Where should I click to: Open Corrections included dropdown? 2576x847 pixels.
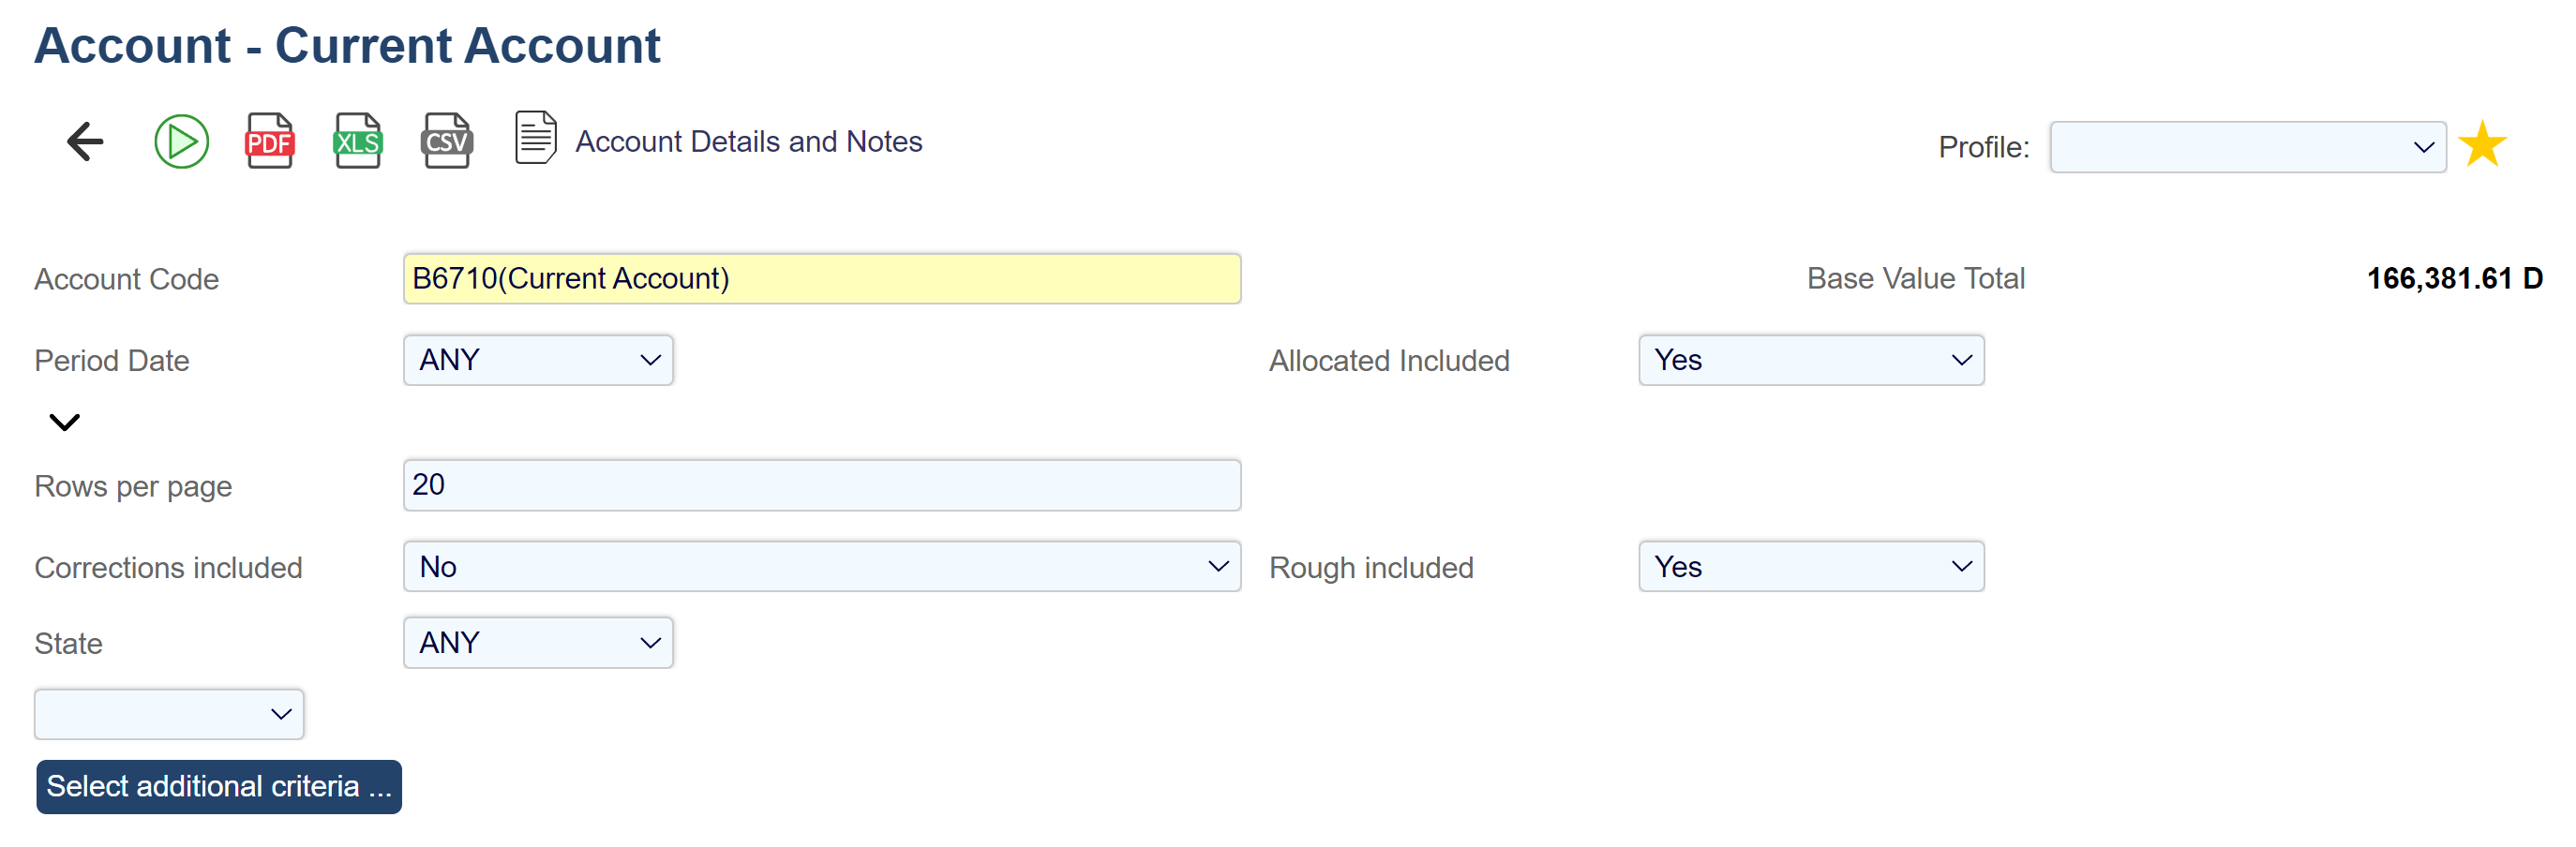click(x=821, y=566)
